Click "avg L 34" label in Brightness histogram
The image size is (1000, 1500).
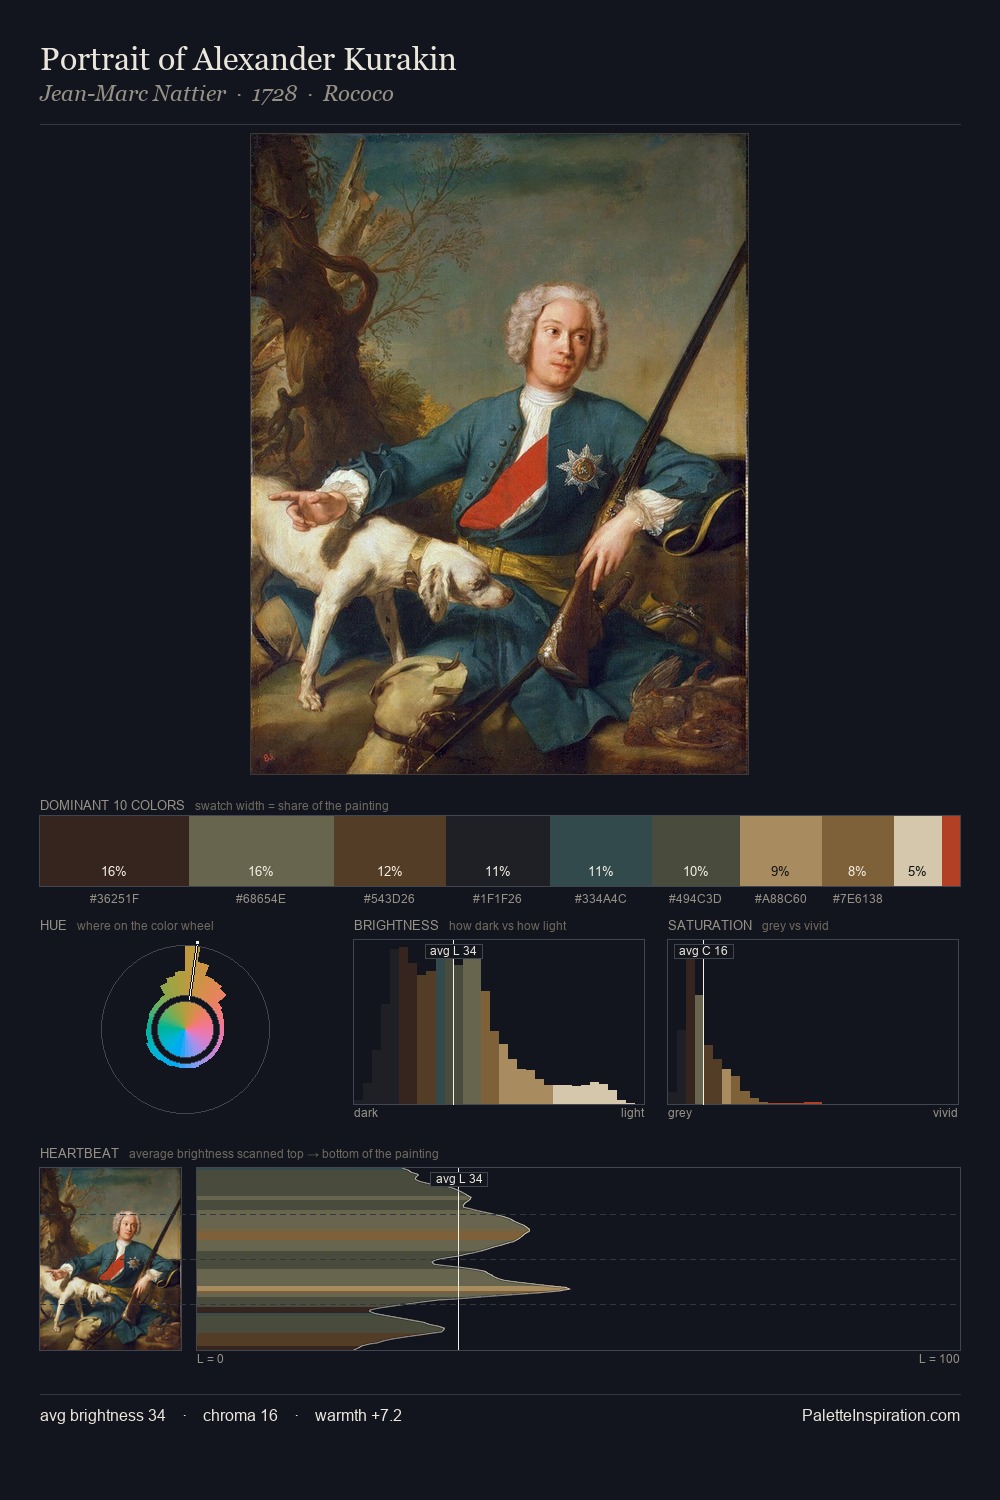[453, 951]
